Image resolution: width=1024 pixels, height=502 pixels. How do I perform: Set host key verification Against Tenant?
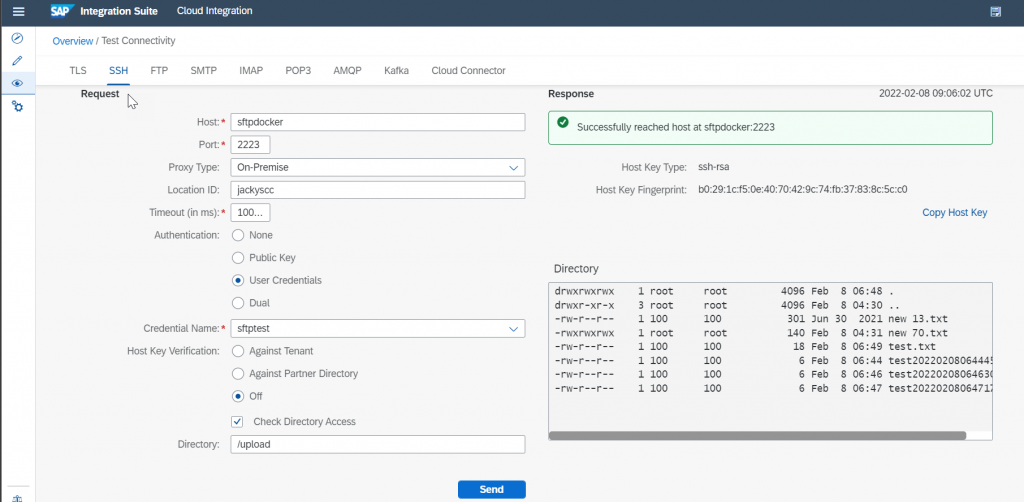[238, 351]
